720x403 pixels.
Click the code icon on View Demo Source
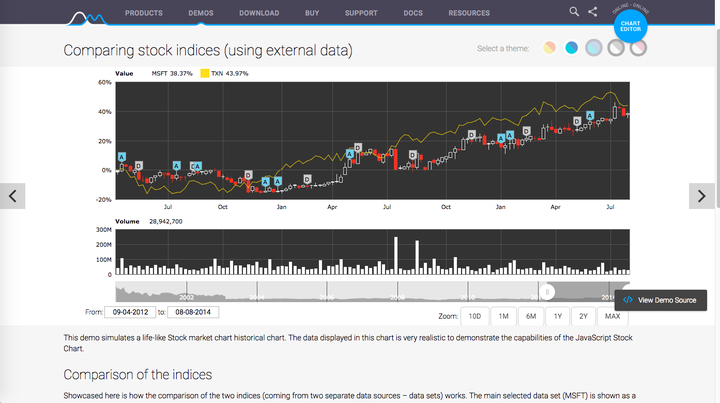click(628, 300)
